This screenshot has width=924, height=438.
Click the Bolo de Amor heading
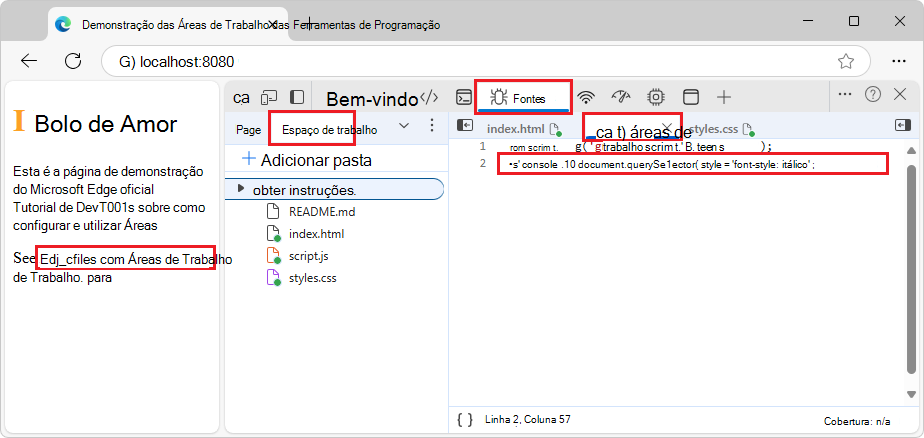click(105, 124)
